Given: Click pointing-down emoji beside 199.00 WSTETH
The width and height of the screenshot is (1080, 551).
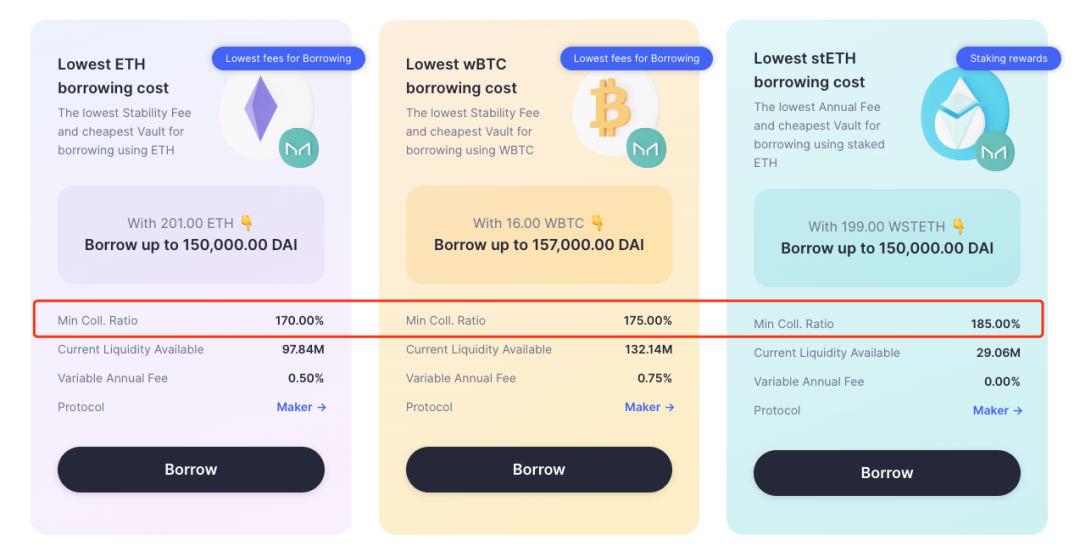Looking at the screenshot, I should 957,226.
